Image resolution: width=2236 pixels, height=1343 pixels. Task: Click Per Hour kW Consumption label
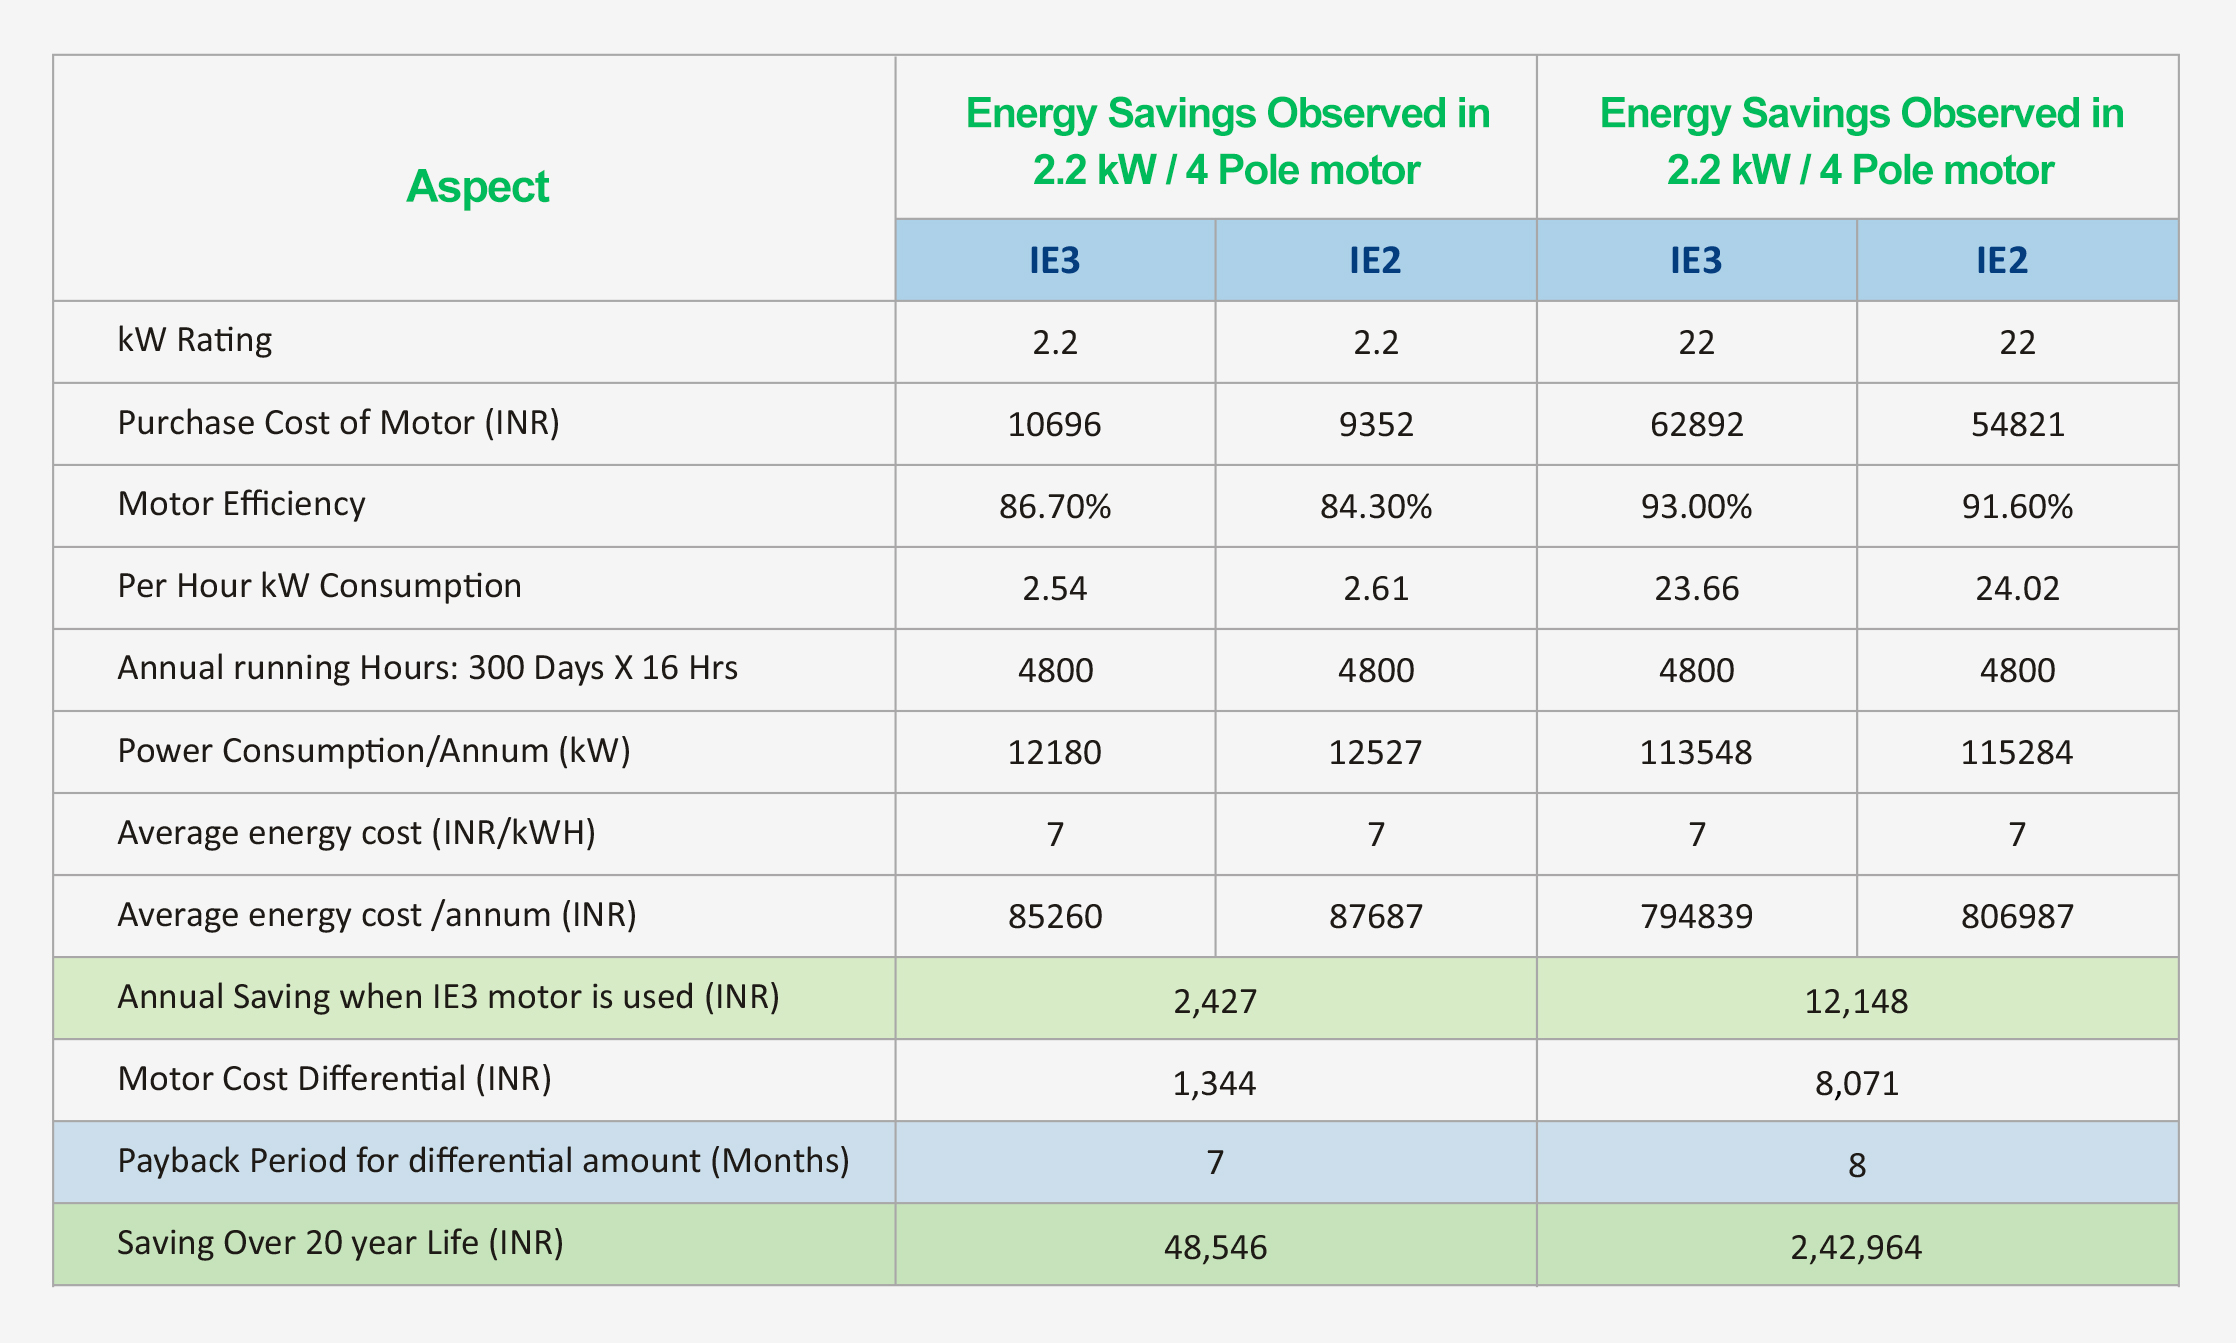coord(319,586)
